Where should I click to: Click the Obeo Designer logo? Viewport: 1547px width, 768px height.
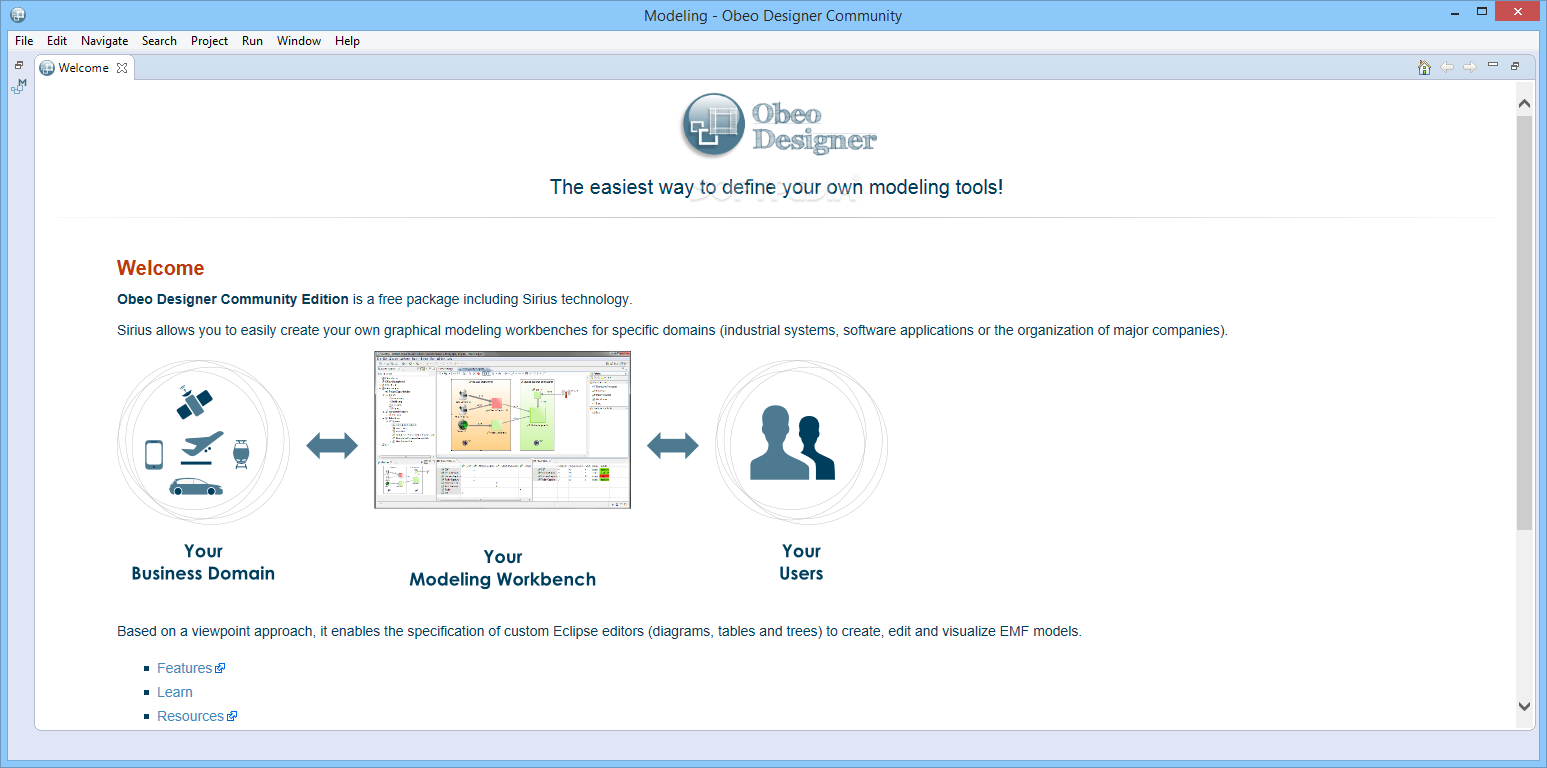[780, 125]
